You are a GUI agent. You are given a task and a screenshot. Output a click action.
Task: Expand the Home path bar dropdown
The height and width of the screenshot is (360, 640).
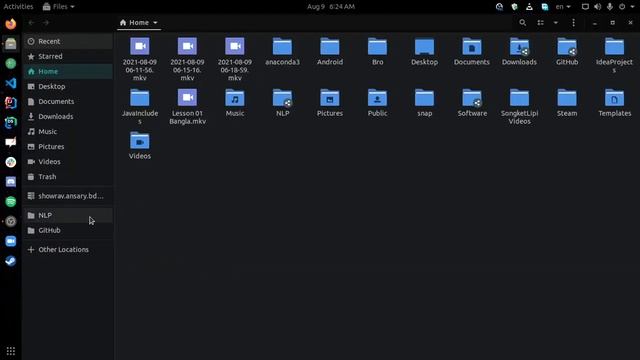pos(155,23)
